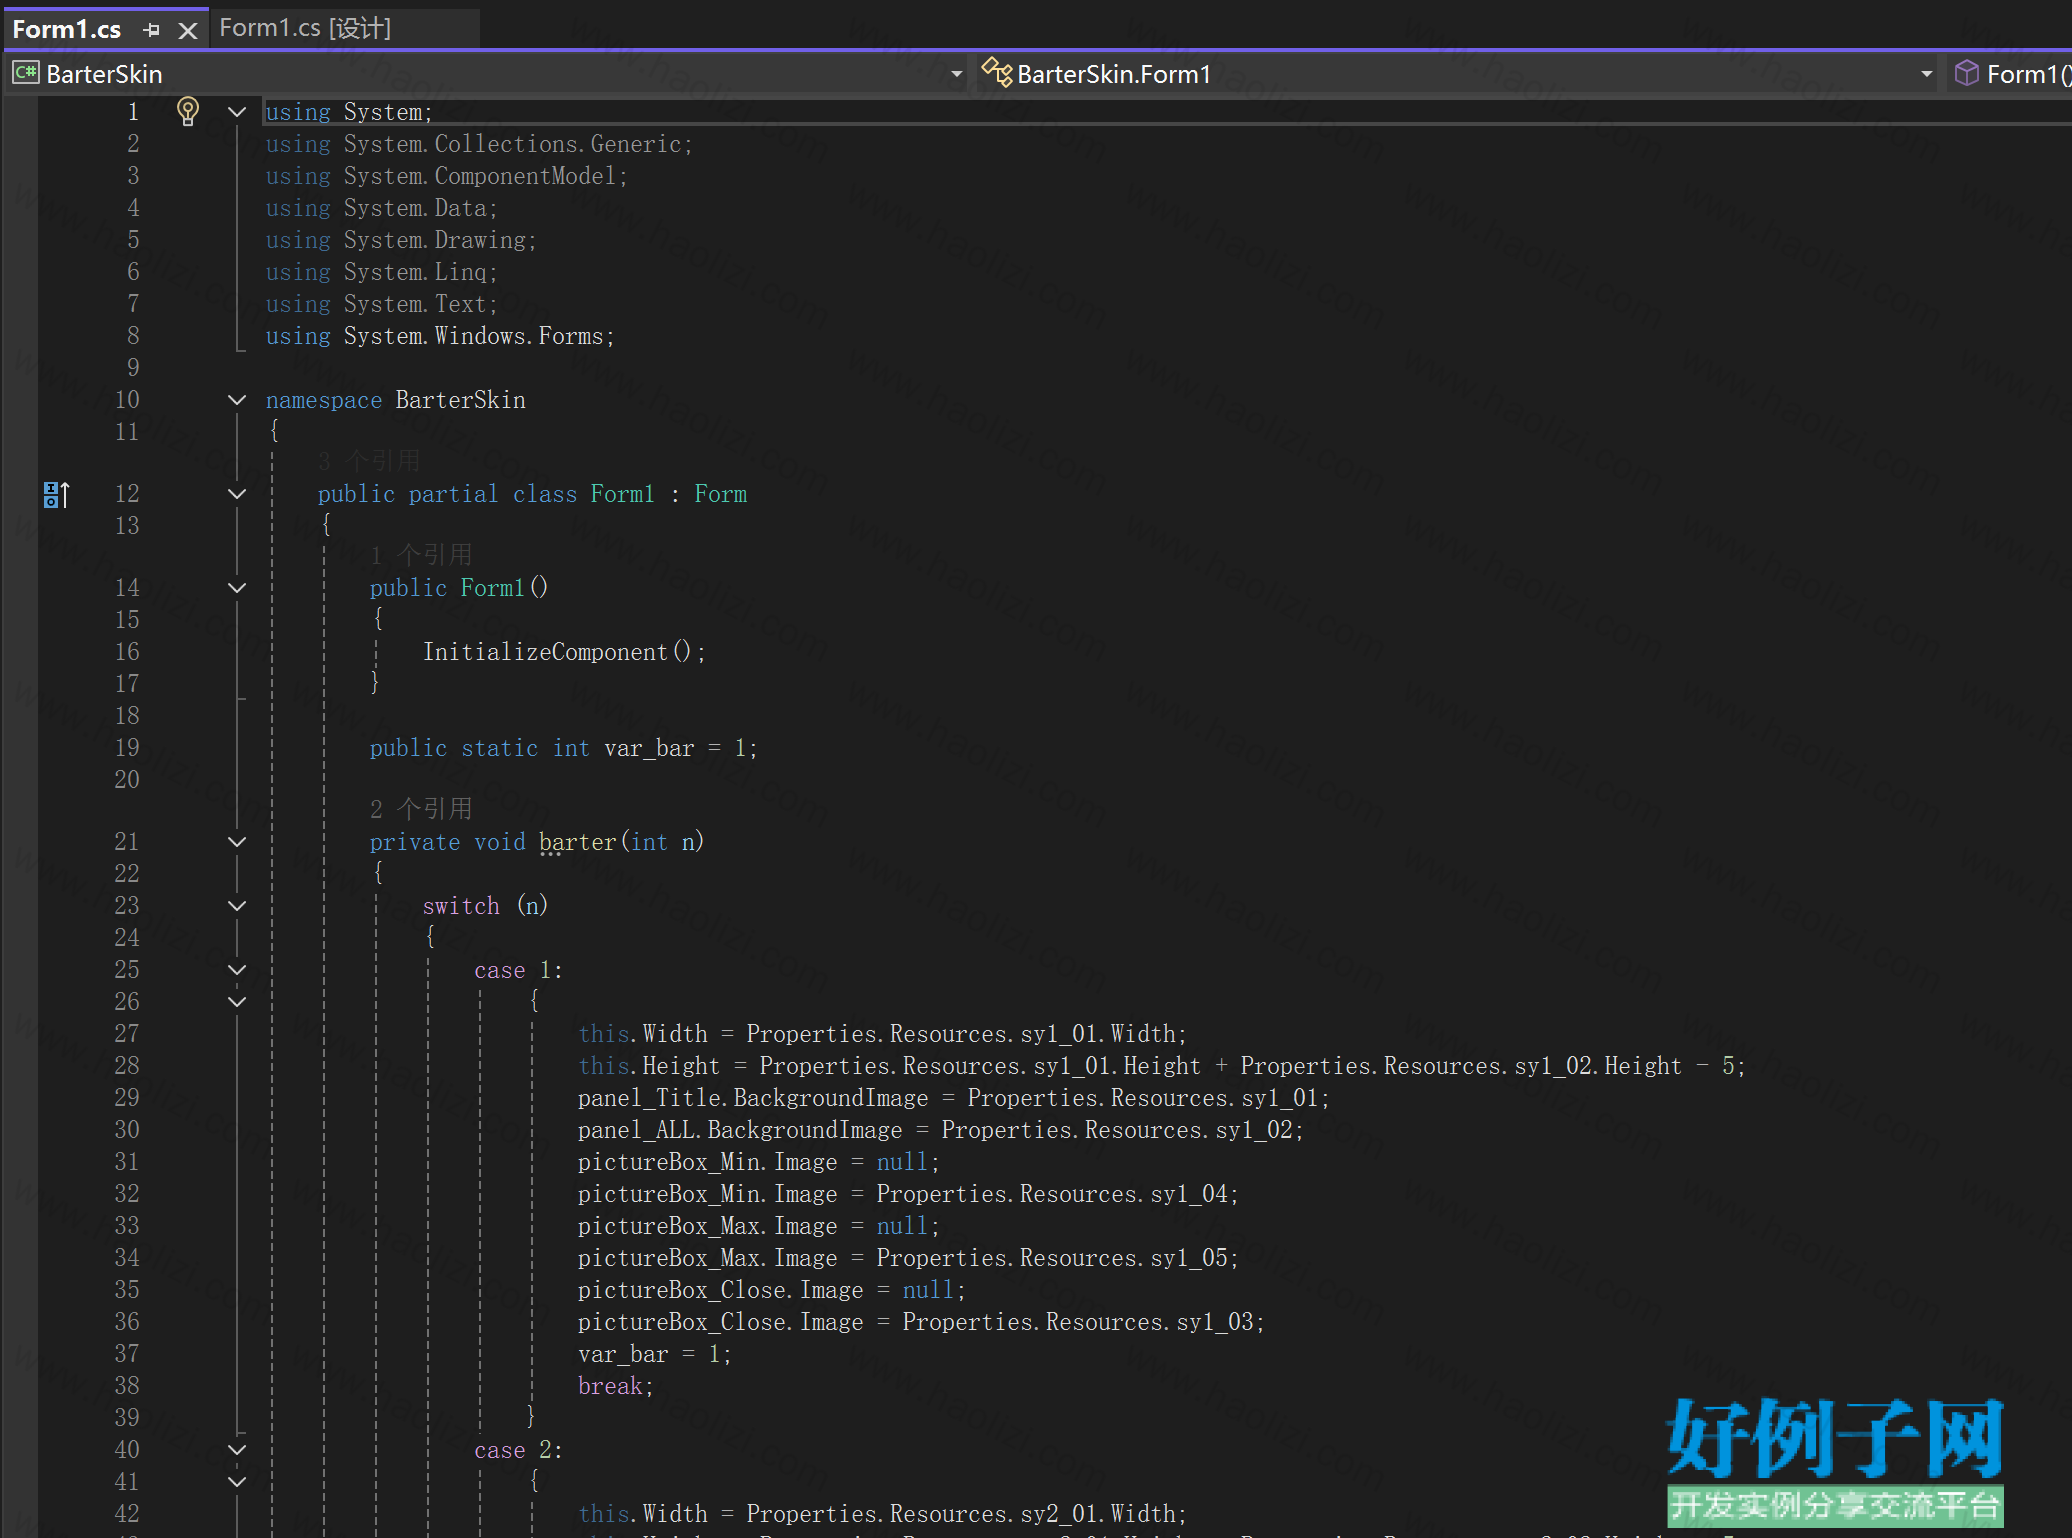This screenshot has width=2072, height=1538.
Task: Collapse case 1 at line 25
Action: point(237,970)
